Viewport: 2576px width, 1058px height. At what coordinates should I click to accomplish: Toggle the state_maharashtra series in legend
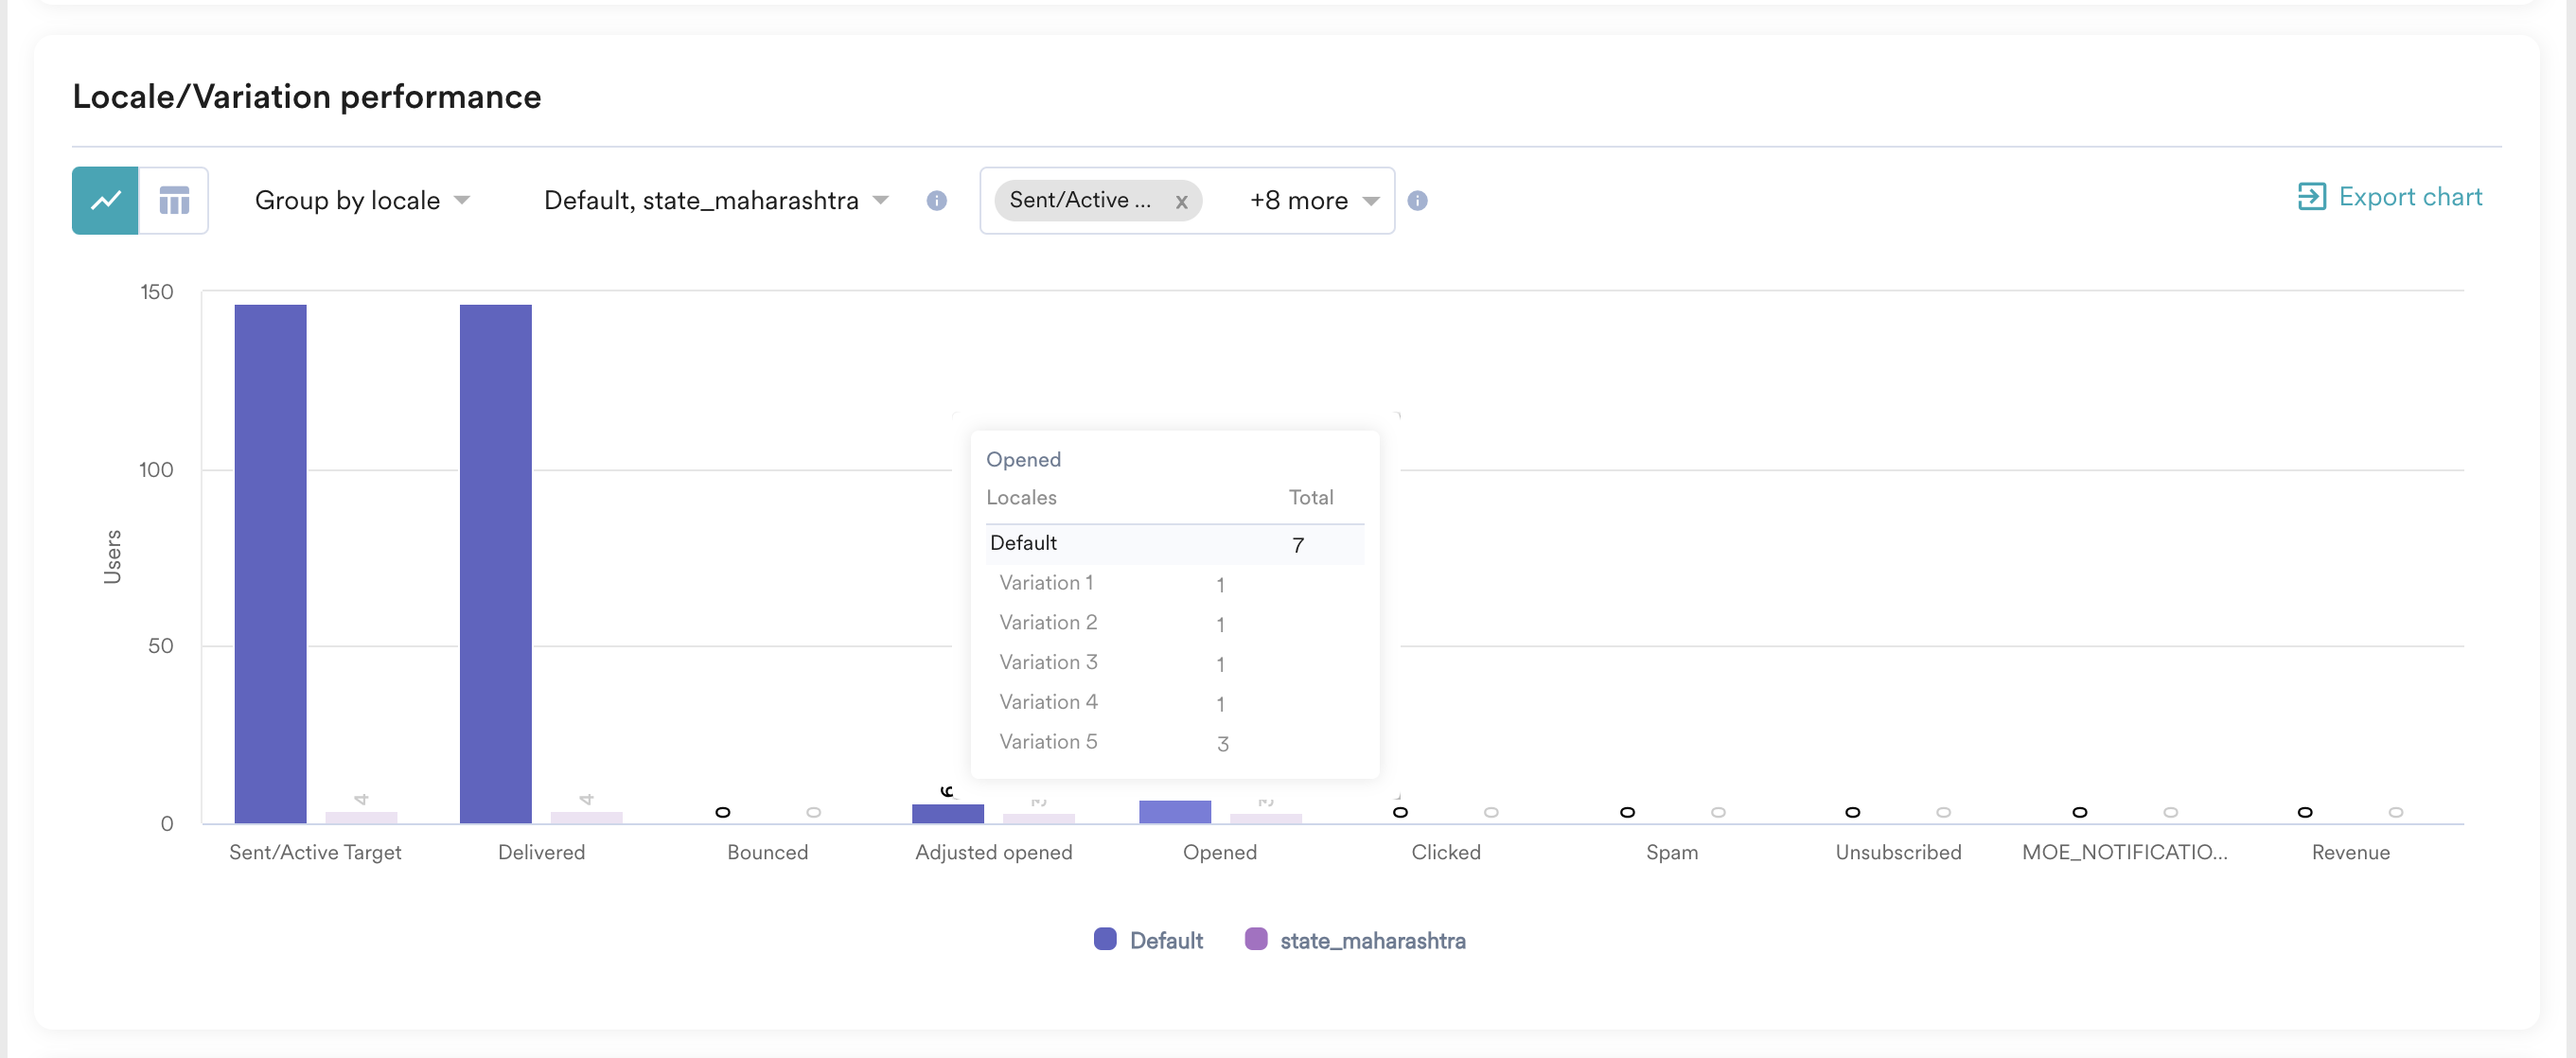pos(1372,940)
